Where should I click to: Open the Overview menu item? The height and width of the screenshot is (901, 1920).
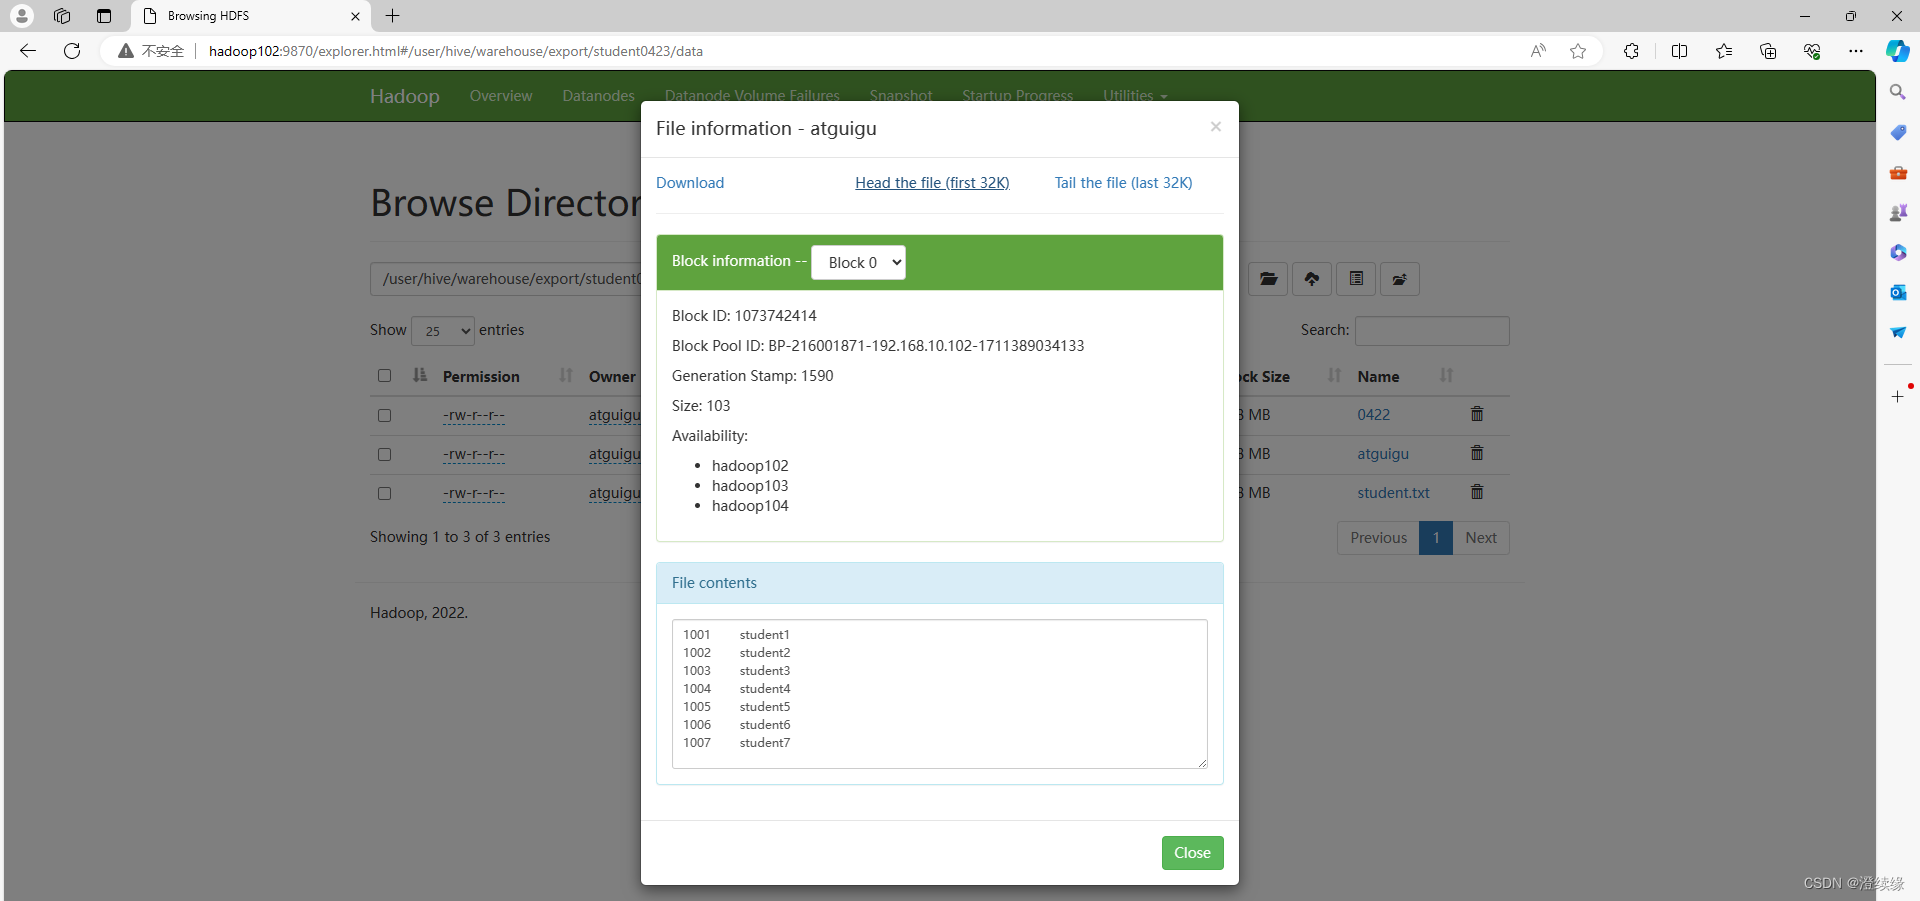pyautogui.click(x=501, y=96)
